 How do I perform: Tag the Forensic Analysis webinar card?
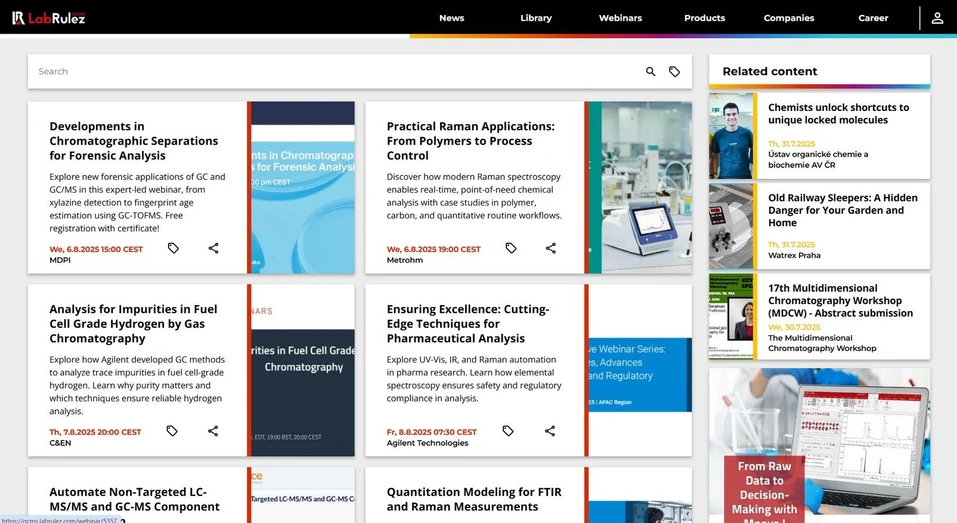point(173,248)
